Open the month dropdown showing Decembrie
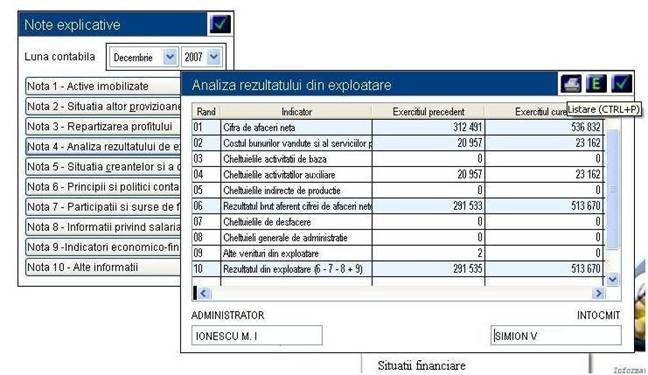This screenshot has width=648, height=375. [x=170, y=57]
